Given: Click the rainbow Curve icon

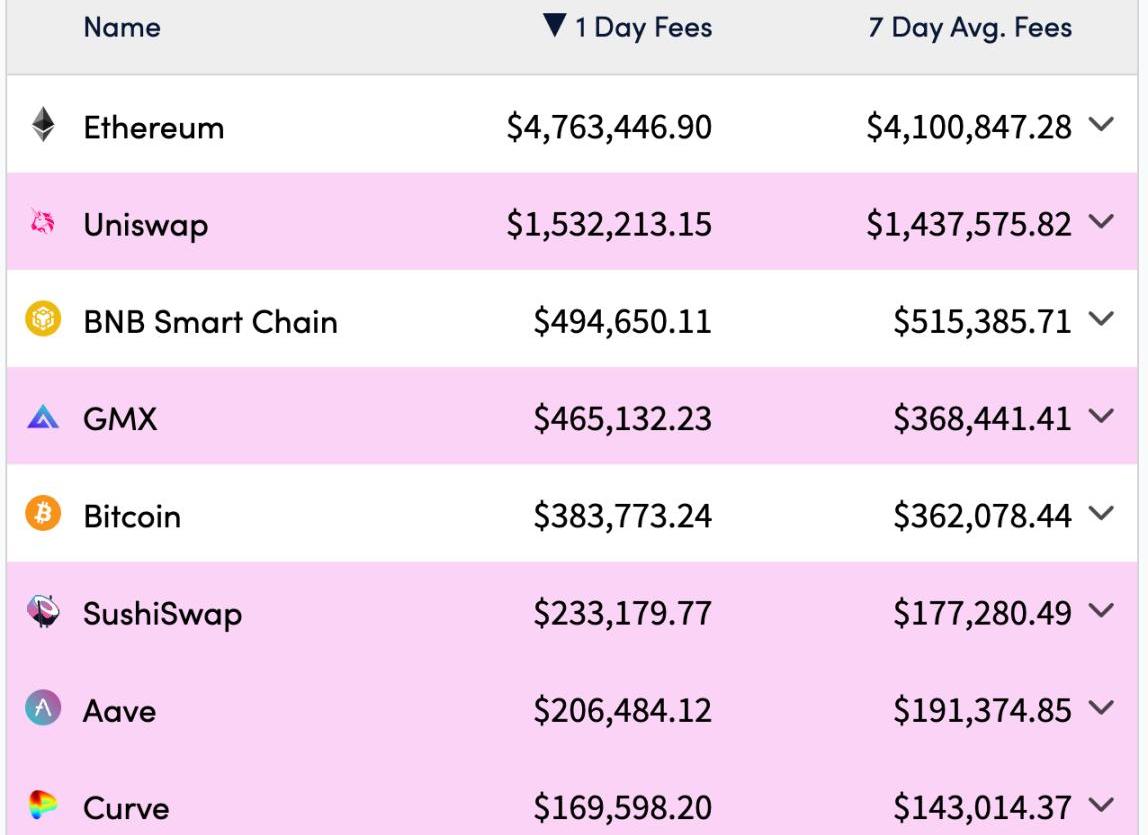Looking at the screenshot, I should (43, 806).
